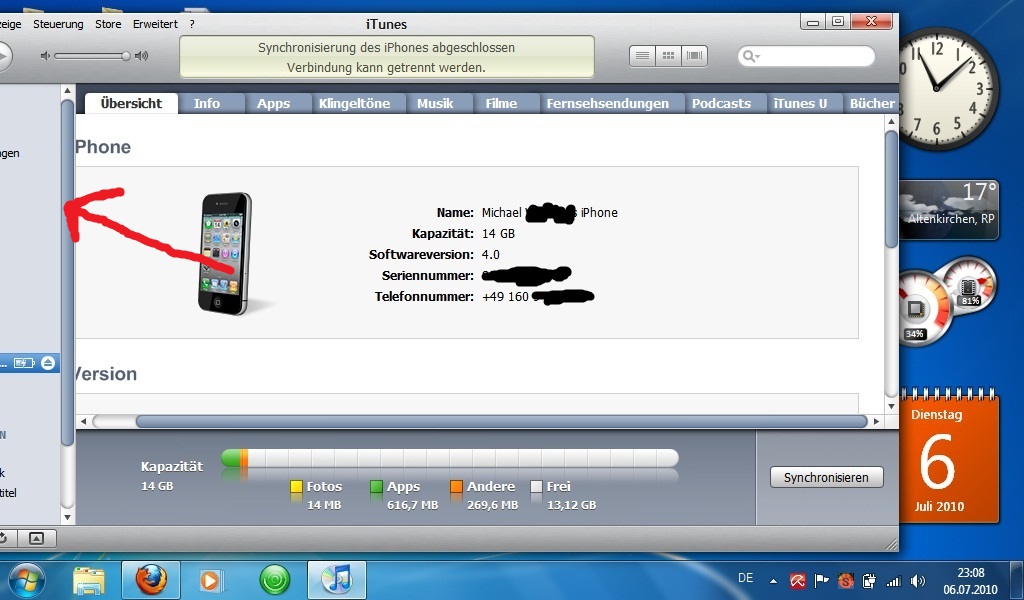The height and width of the screenshot is (600, 1024).
Task: Switch to list view
Action: [x=643, y=56]
